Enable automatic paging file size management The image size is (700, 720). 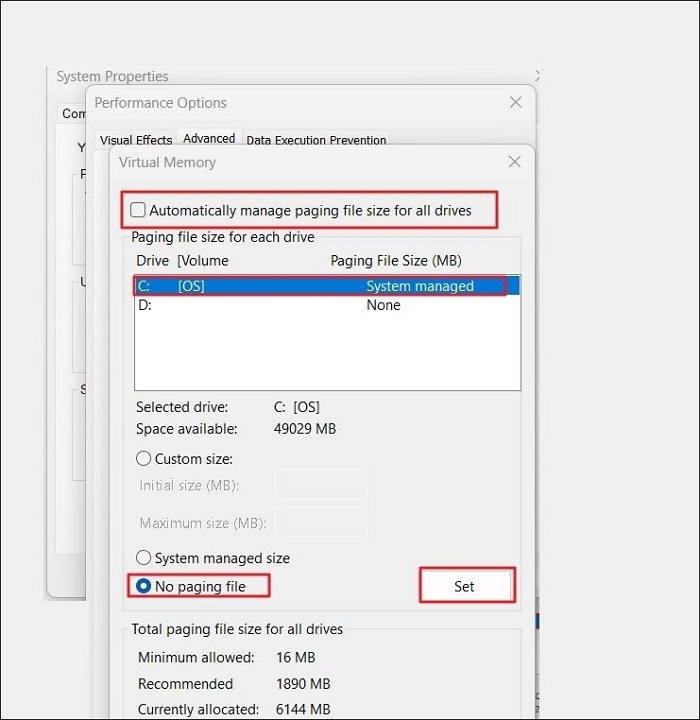pyautogui.click(x=139, y=210)
